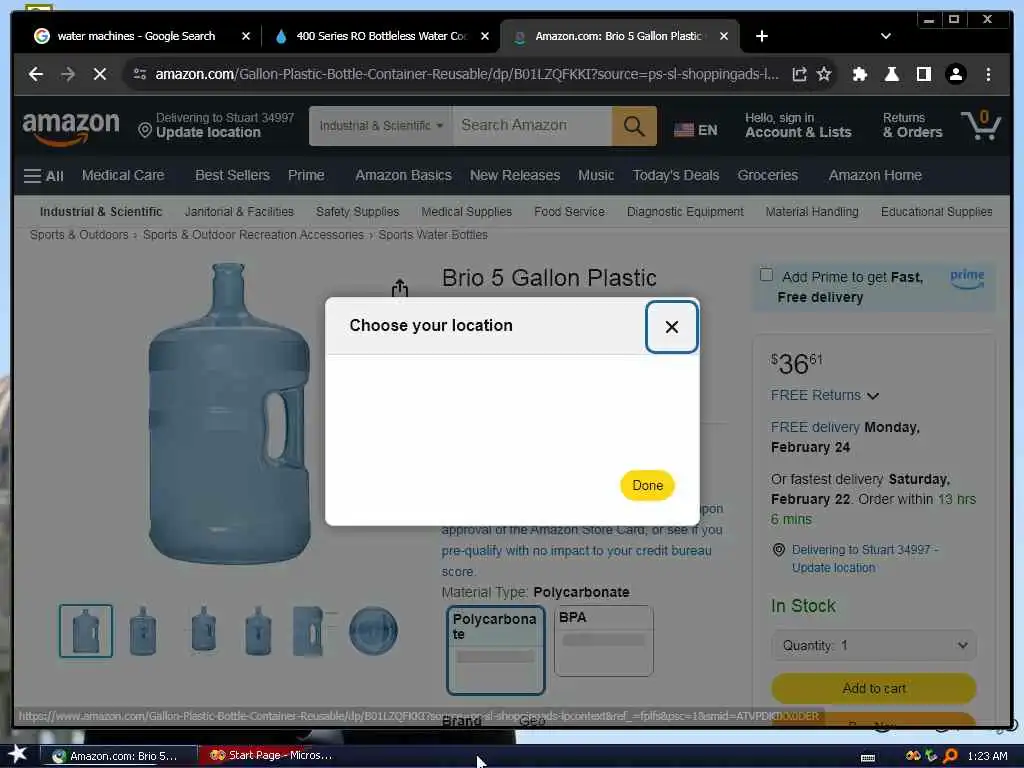The image size is (1024, 768).
Task: Open the EN language selector
Action: click(x=696, y=130)
